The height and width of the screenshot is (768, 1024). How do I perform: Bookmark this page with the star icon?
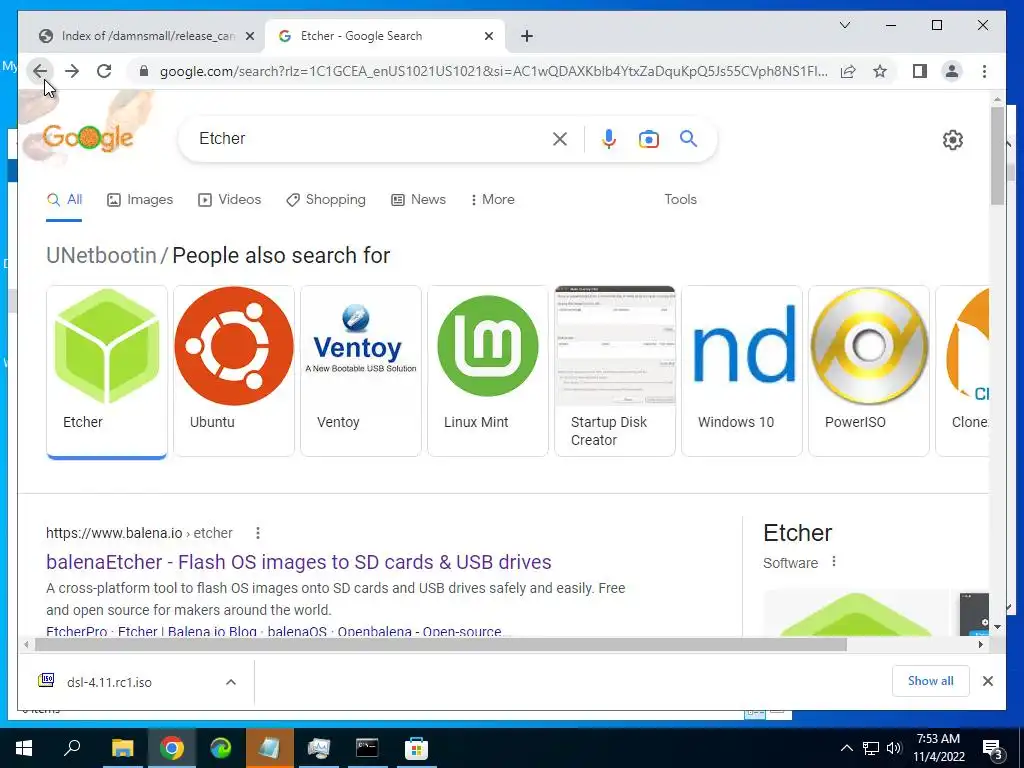coord(880,71)
